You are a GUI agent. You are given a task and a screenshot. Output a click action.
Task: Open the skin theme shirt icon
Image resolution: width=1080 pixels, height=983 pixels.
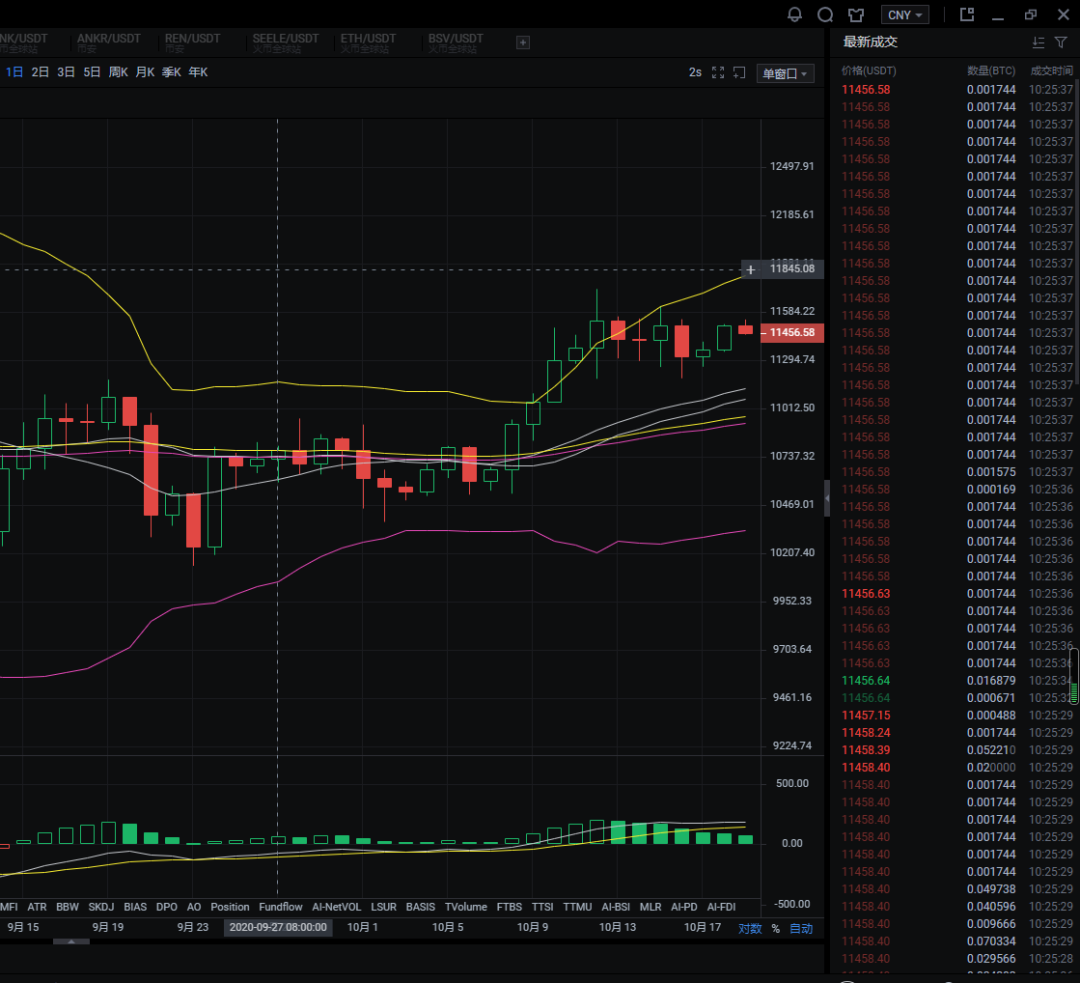tap(855, 15)
